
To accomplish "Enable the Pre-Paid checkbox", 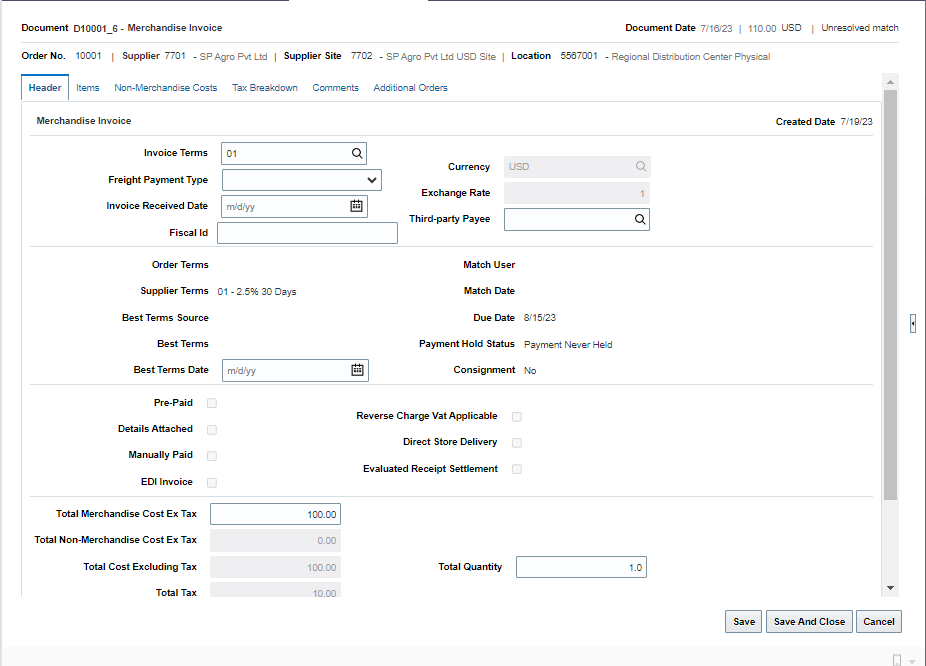I will coord(211,402).
